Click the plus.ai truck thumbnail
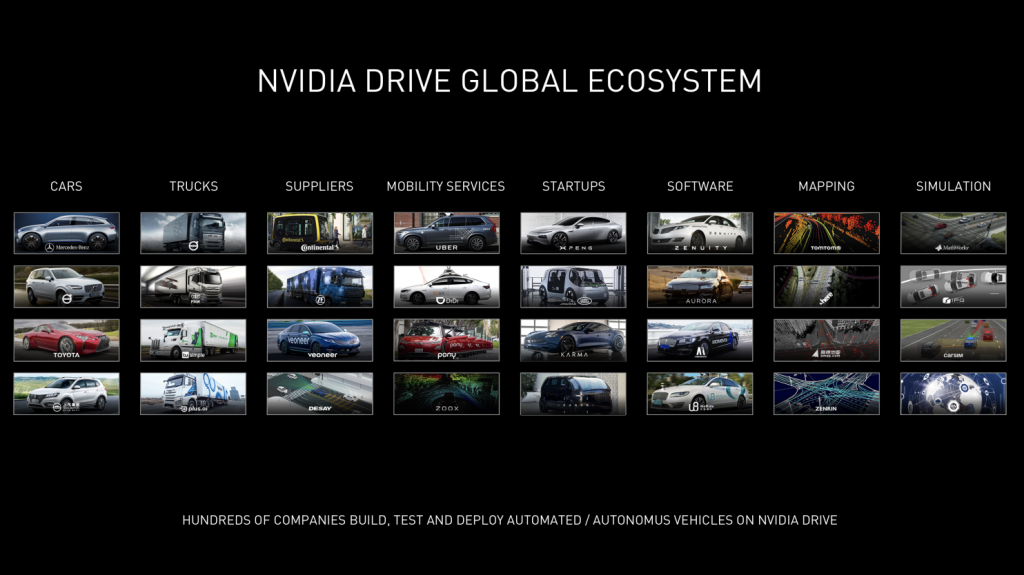The width and height of the screenshot is (1024, 575). [x=193, y=393]
